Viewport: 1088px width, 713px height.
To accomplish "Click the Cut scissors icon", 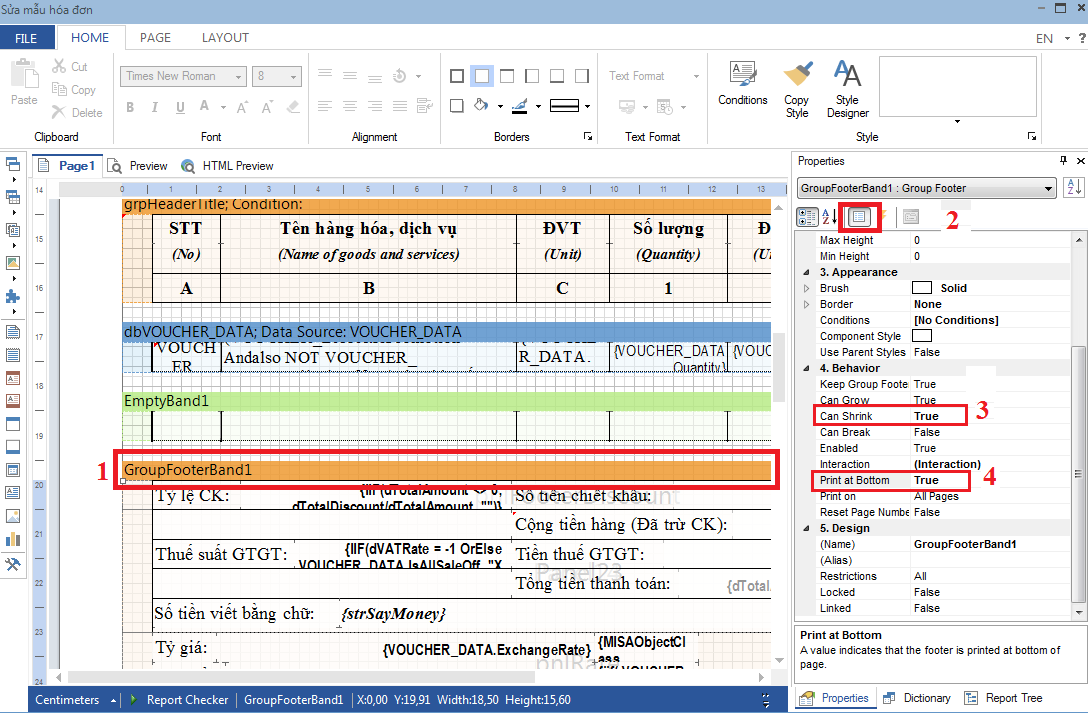I will 60,67.
